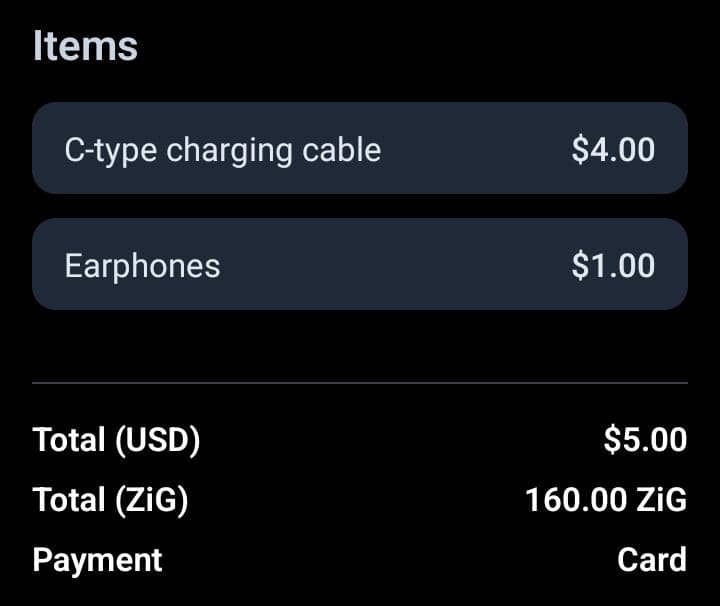The height and width of the screenshot is (606, 720).
Task: Click the Total (USD) label
Action: point(116,440)
